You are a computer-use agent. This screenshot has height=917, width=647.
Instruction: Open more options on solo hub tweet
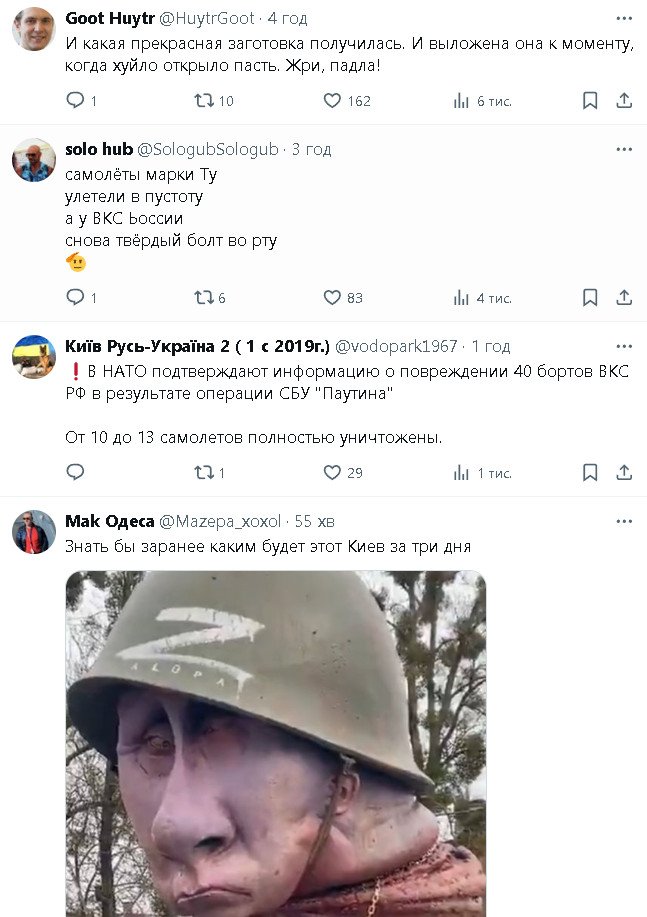point(624,149)
